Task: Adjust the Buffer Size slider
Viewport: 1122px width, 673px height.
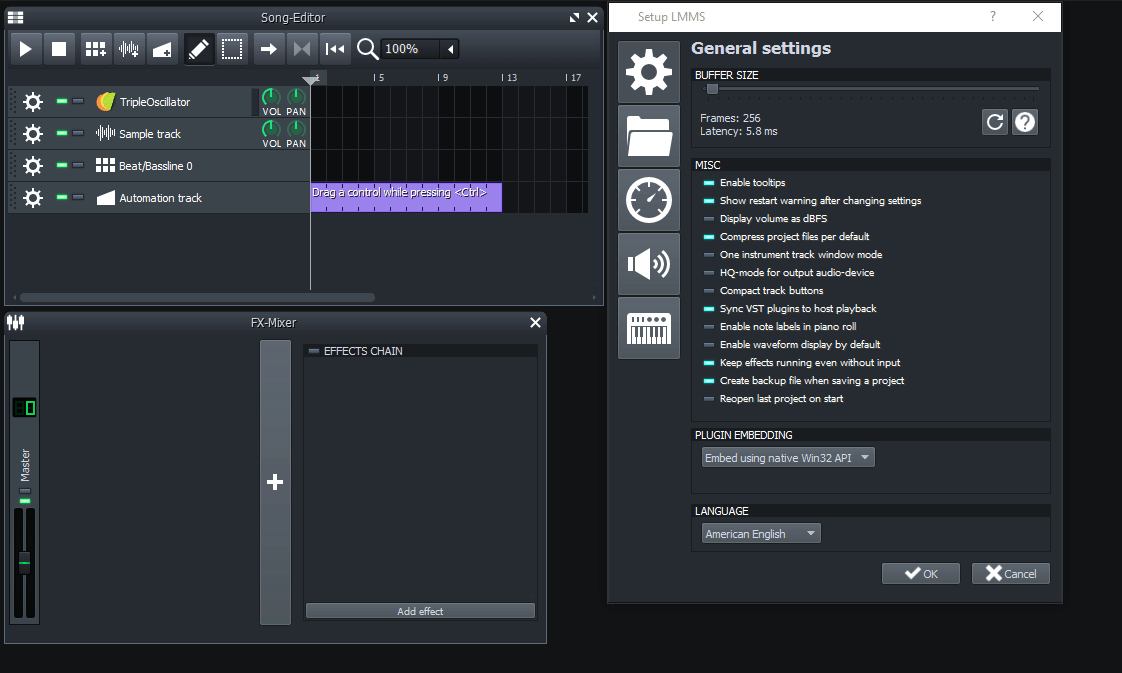Action: pyautogui.click(x=712, y=89)
